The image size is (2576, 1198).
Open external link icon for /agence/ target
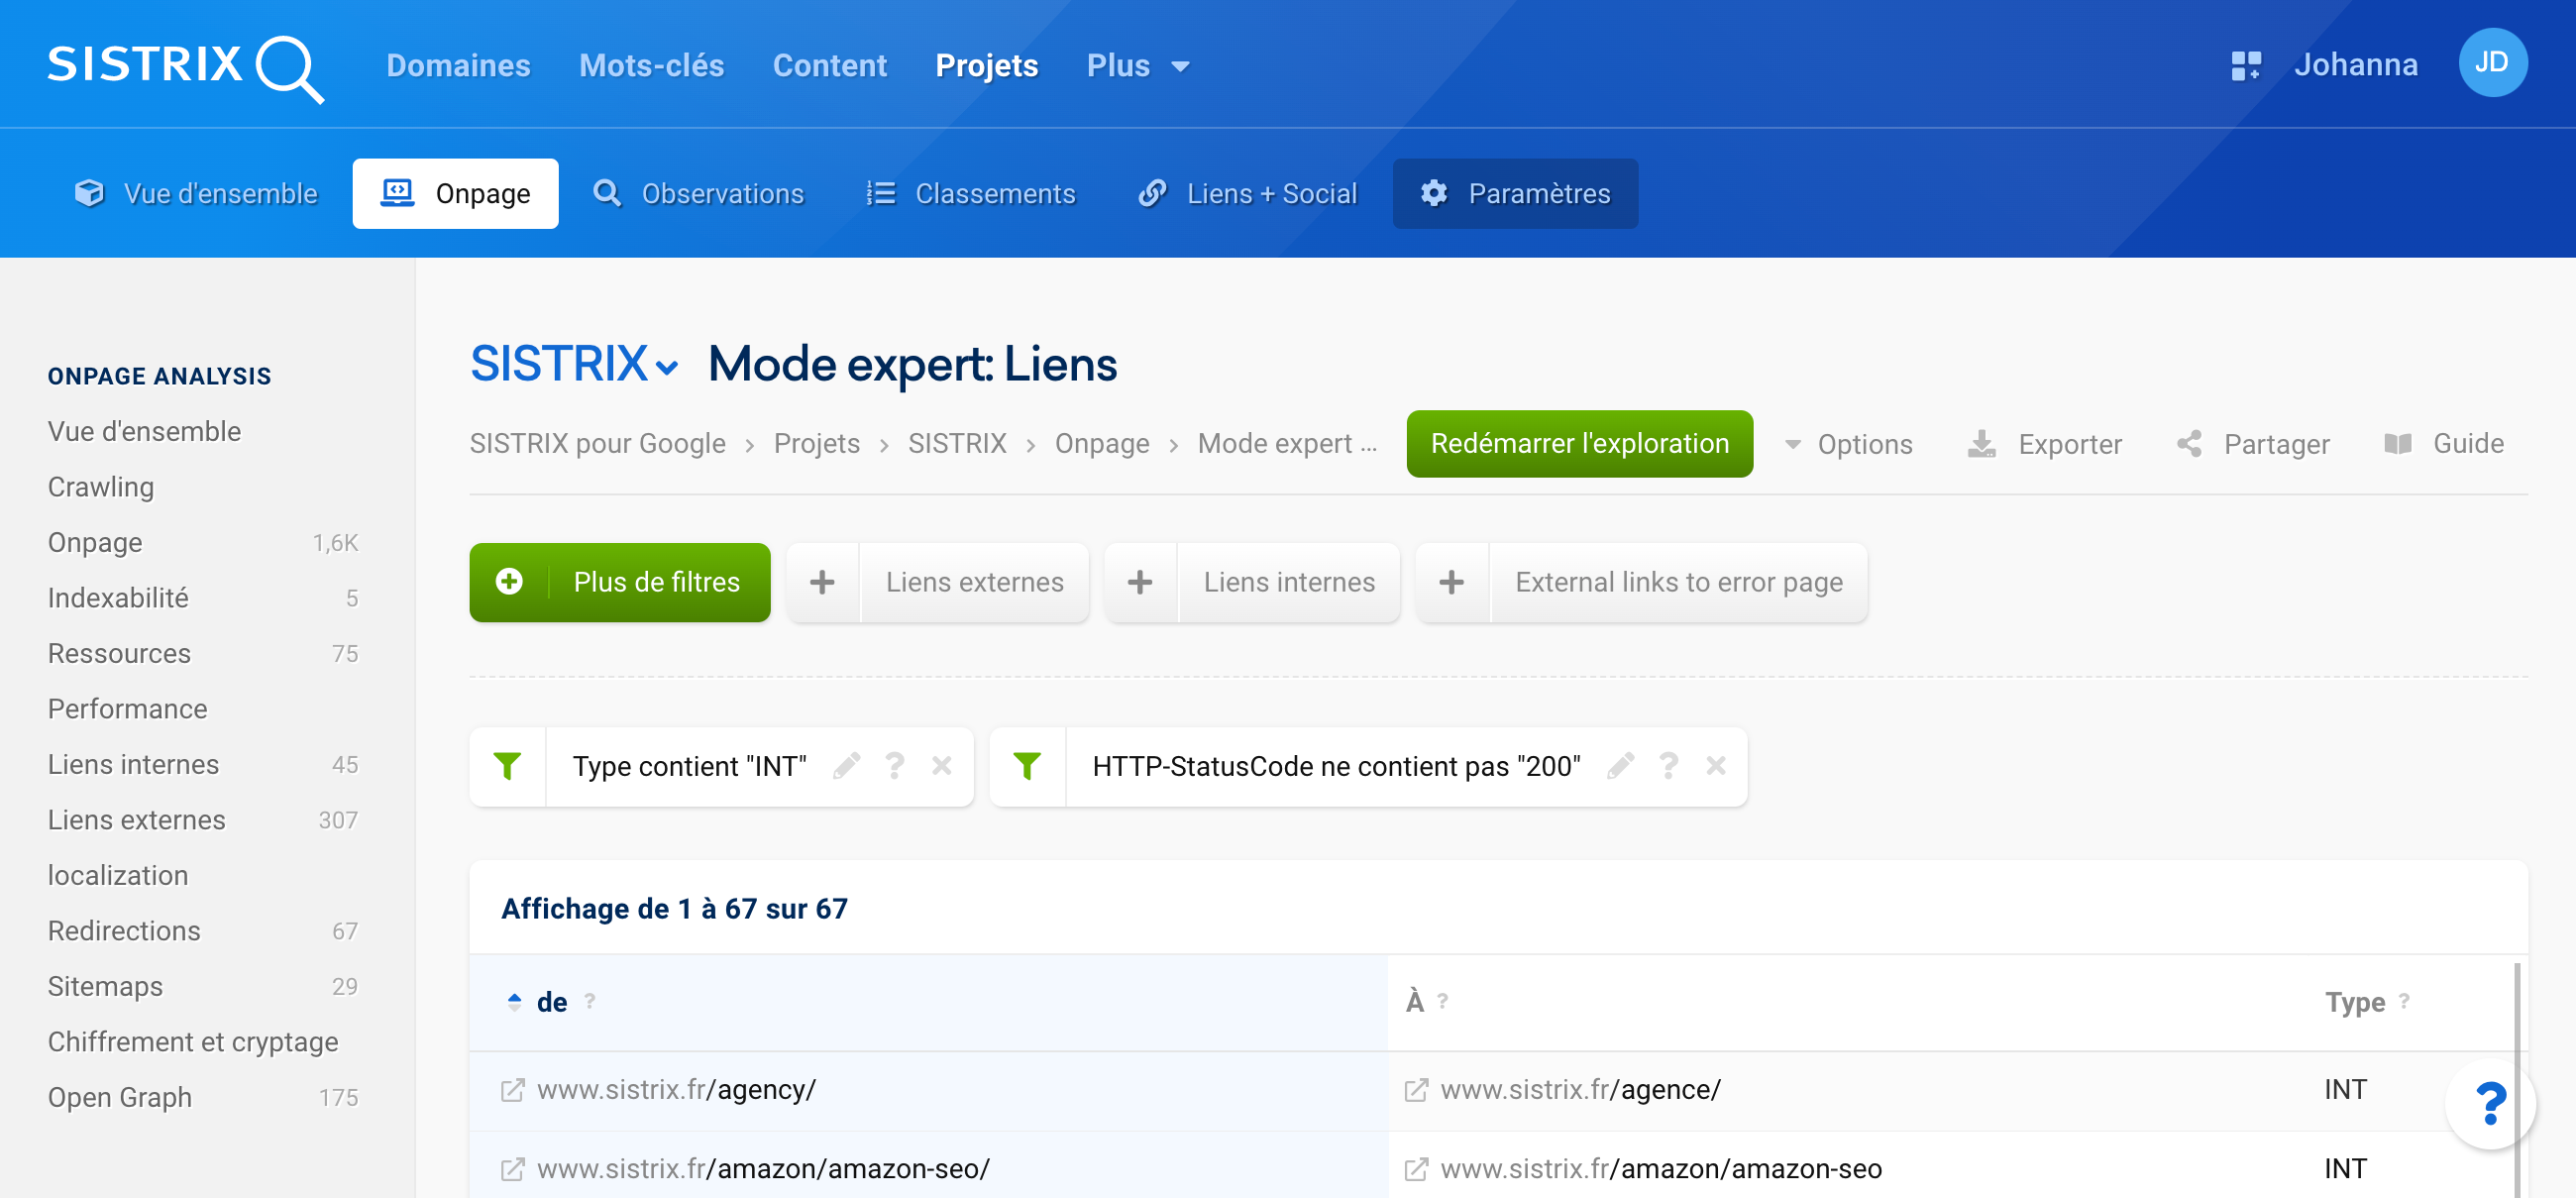[1416, 1090]
